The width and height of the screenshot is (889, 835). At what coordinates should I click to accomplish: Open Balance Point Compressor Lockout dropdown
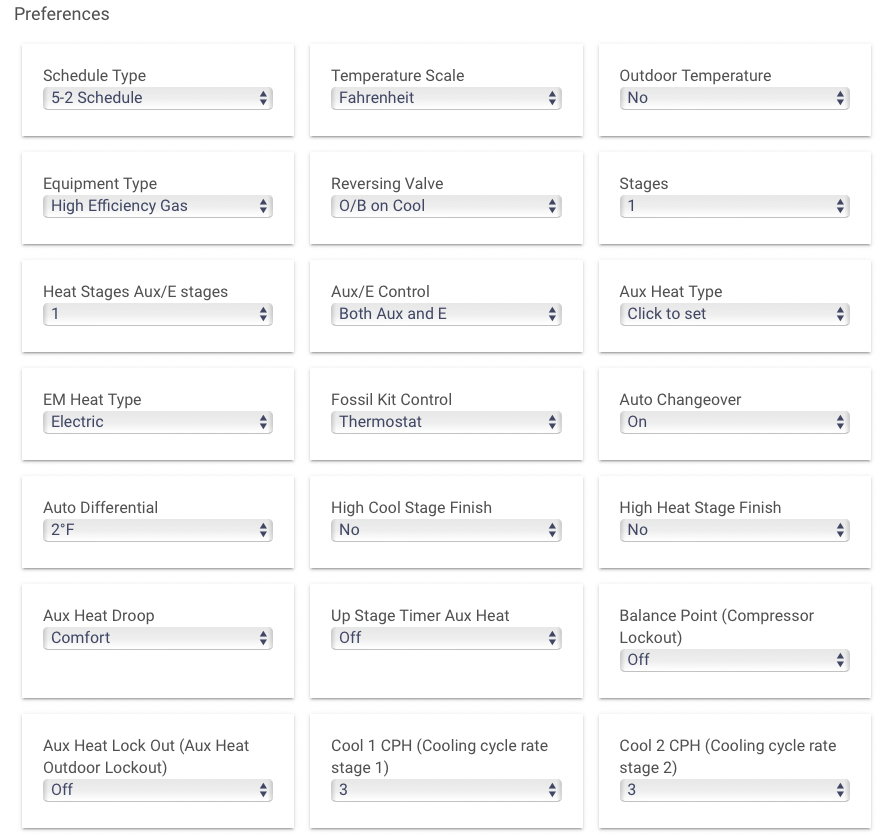[x=734, y=660]
